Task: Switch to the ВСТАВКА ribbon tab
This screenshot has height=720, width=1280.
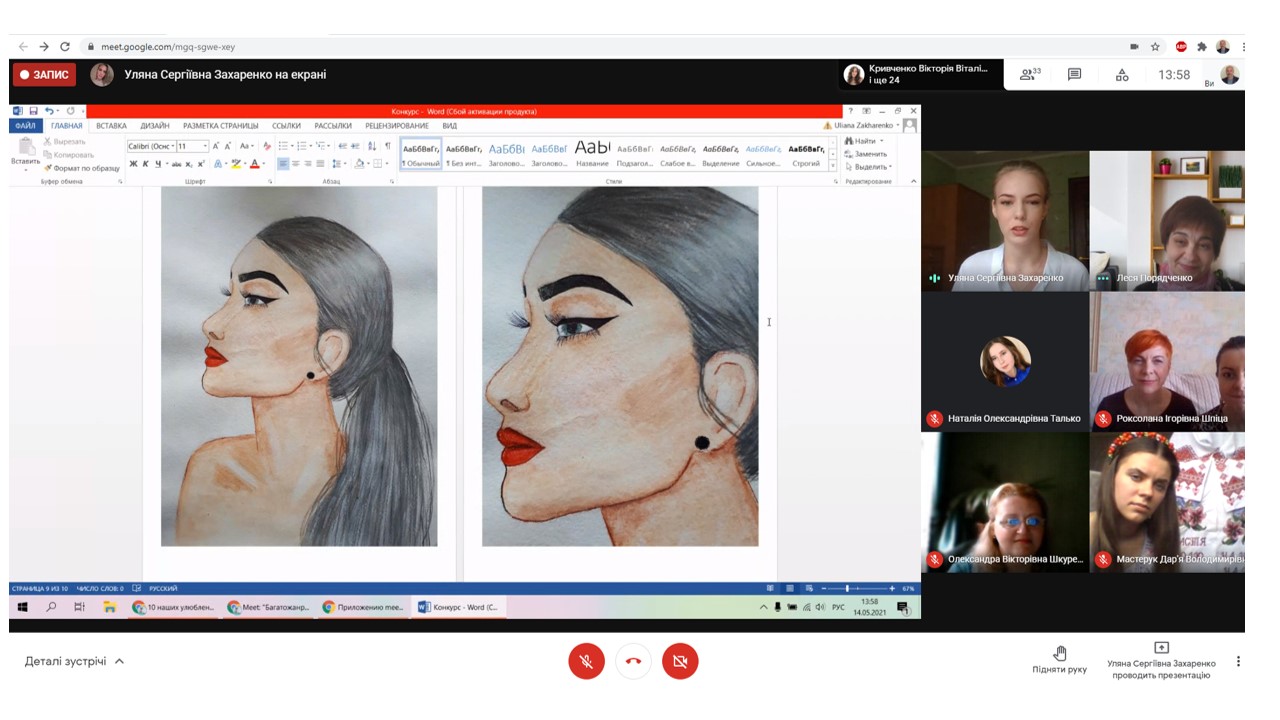Action: [x=111, y=126]
